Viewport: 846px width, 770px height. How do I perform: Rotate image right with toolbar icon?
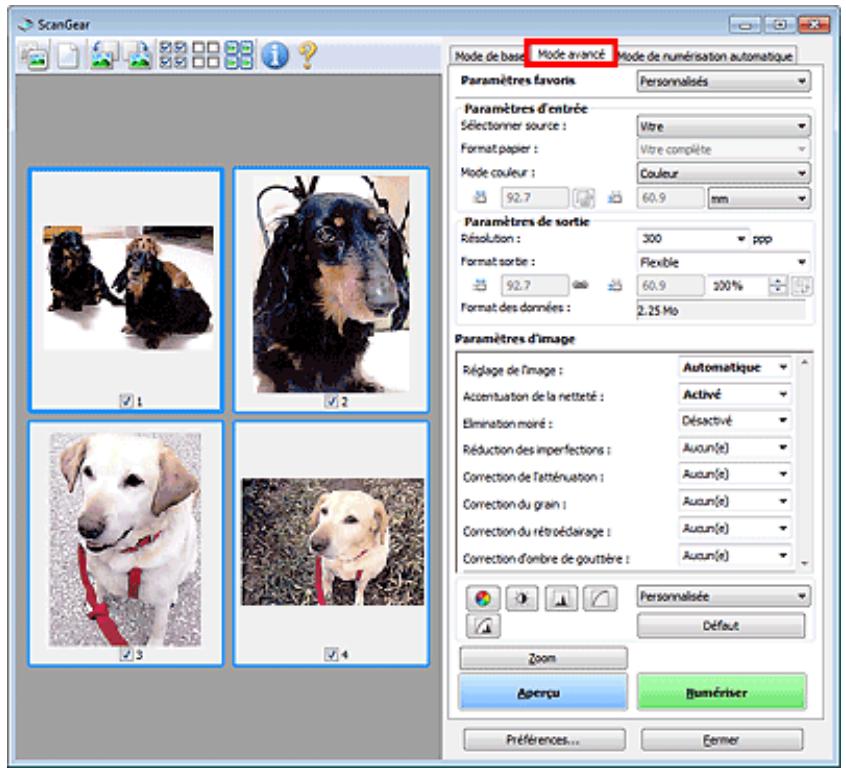click(139, 56)
